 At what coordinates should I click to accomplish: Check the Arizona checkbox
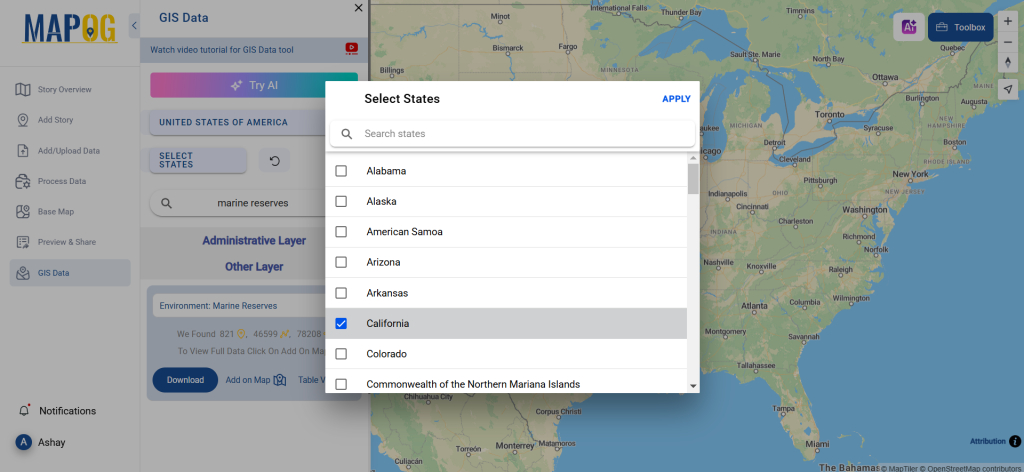pos(341,262)
